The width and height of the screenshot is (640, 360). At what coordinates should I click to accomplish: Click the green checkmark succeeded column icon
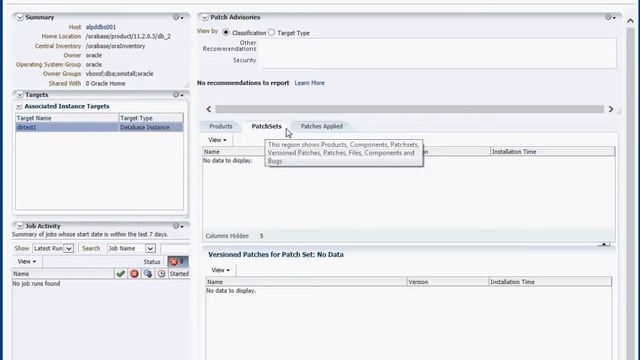120,274
